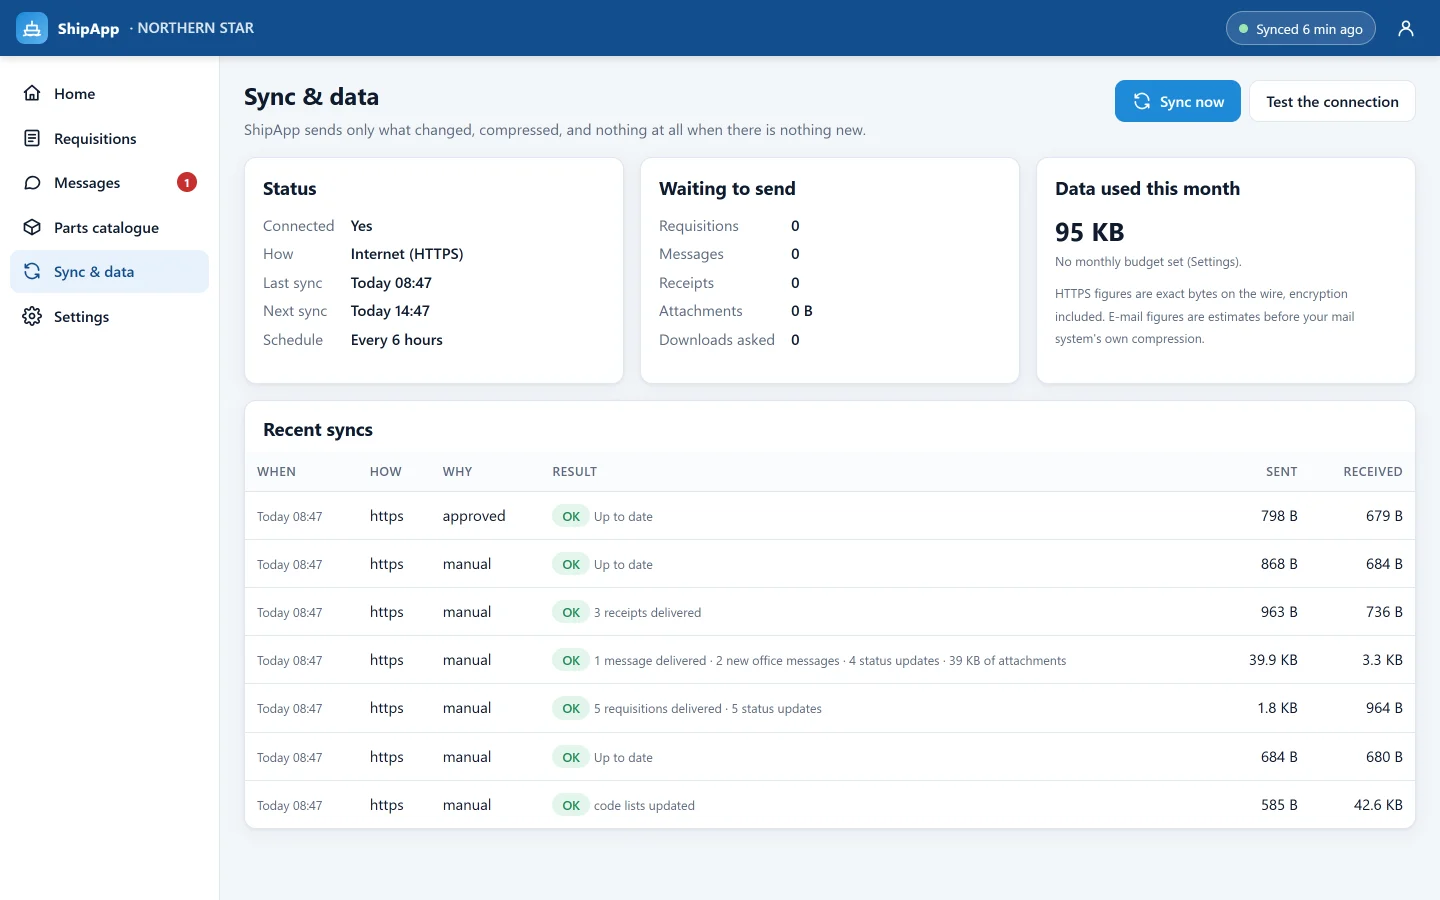This screenshot has height=900, width=1440.
Task: Start a sync with Sync now
Action: [1178, 101]
